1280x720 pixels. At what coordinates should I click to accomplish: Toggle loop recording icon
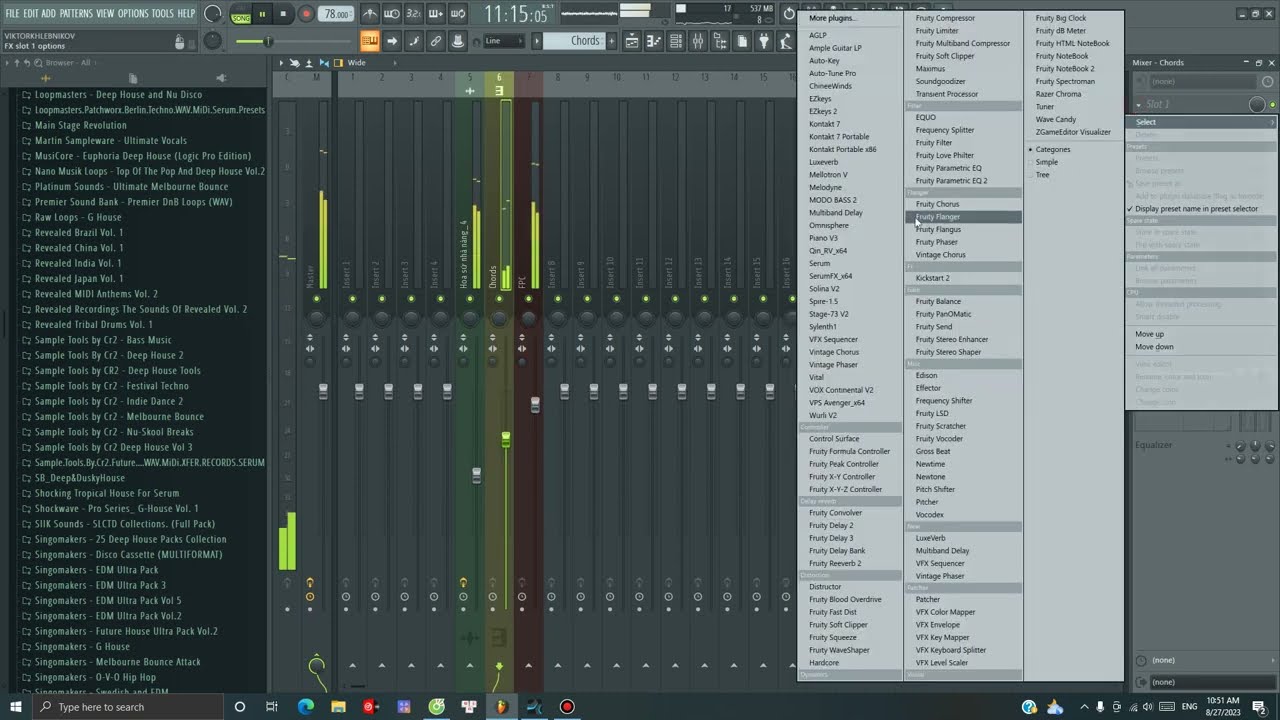pyautogui.click(x=458, y=14)
